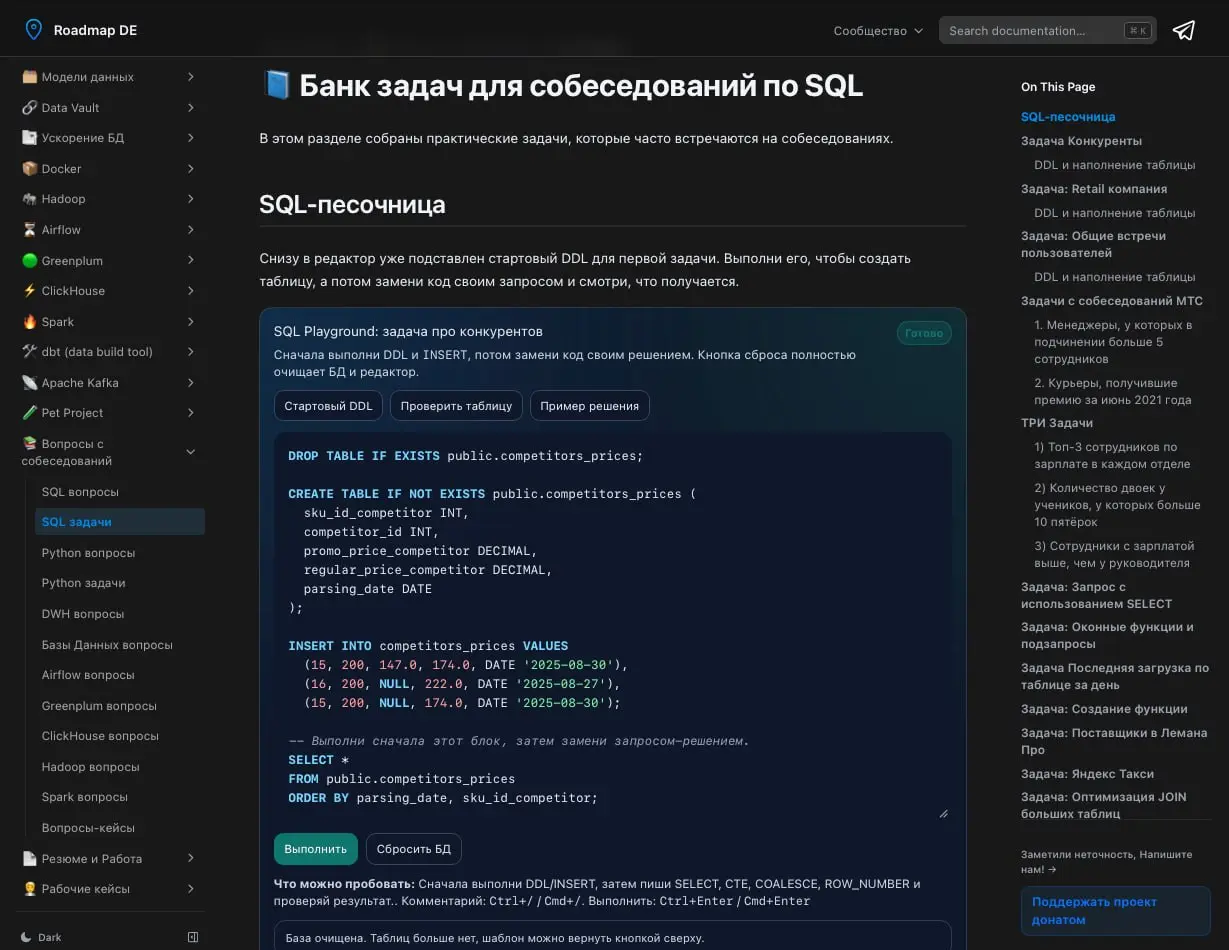Click the Apache Kafka satellite emoji icon
This screenshot has width=1229, height=950.
pos(30,383)
